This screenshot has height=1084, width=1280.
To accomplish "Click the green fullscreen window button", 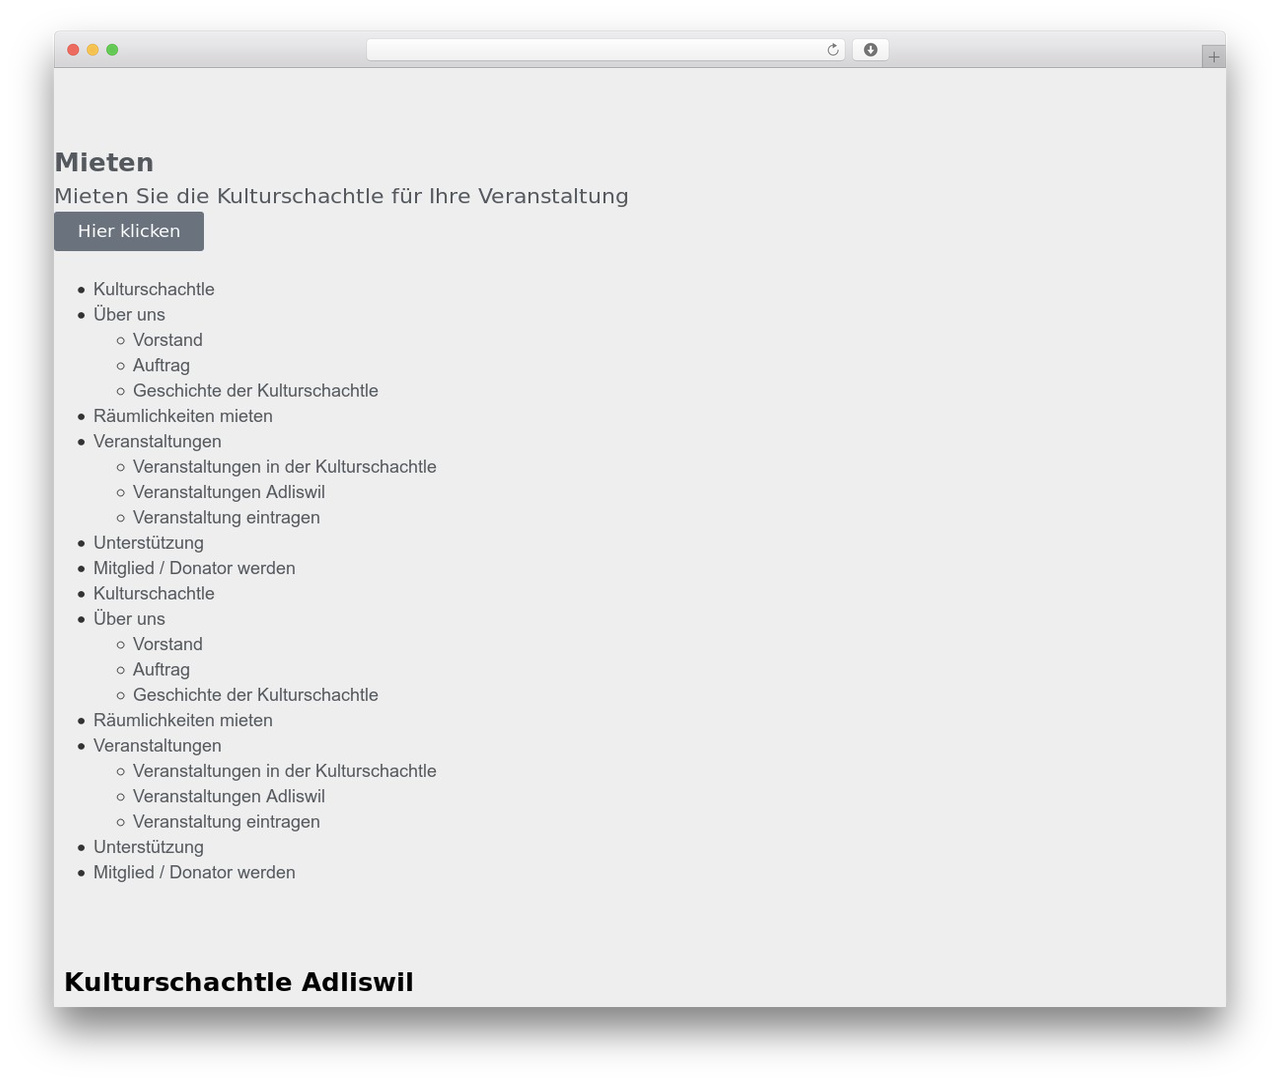I will pyautogui.click(x=112, y=50).
